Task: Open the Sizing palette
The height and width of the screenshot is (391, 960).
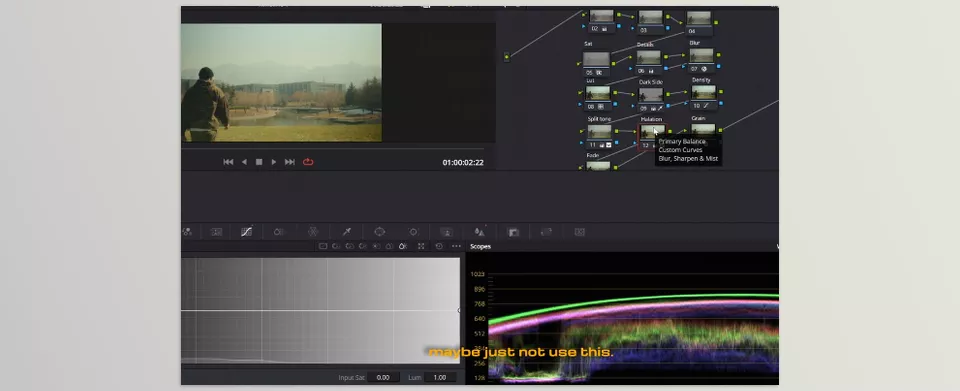Action: tap(546, 232)
